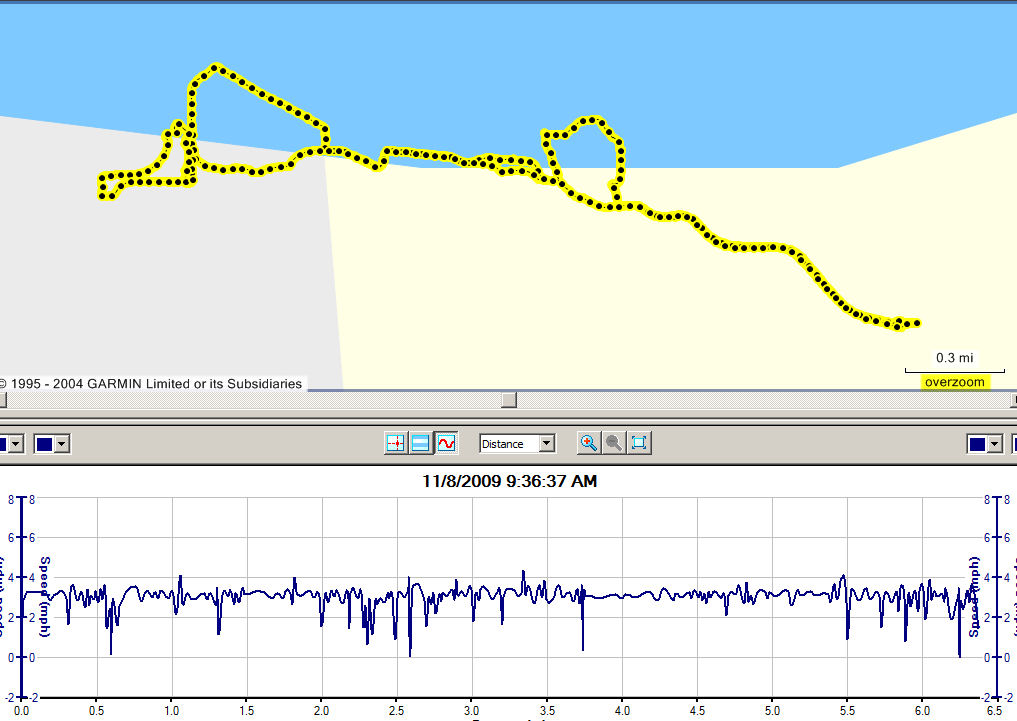Viewport: 1017px width, 721px height.
Task: Click the zoom to fit icon
Action: pyautogui.click(x=640, y=443)
